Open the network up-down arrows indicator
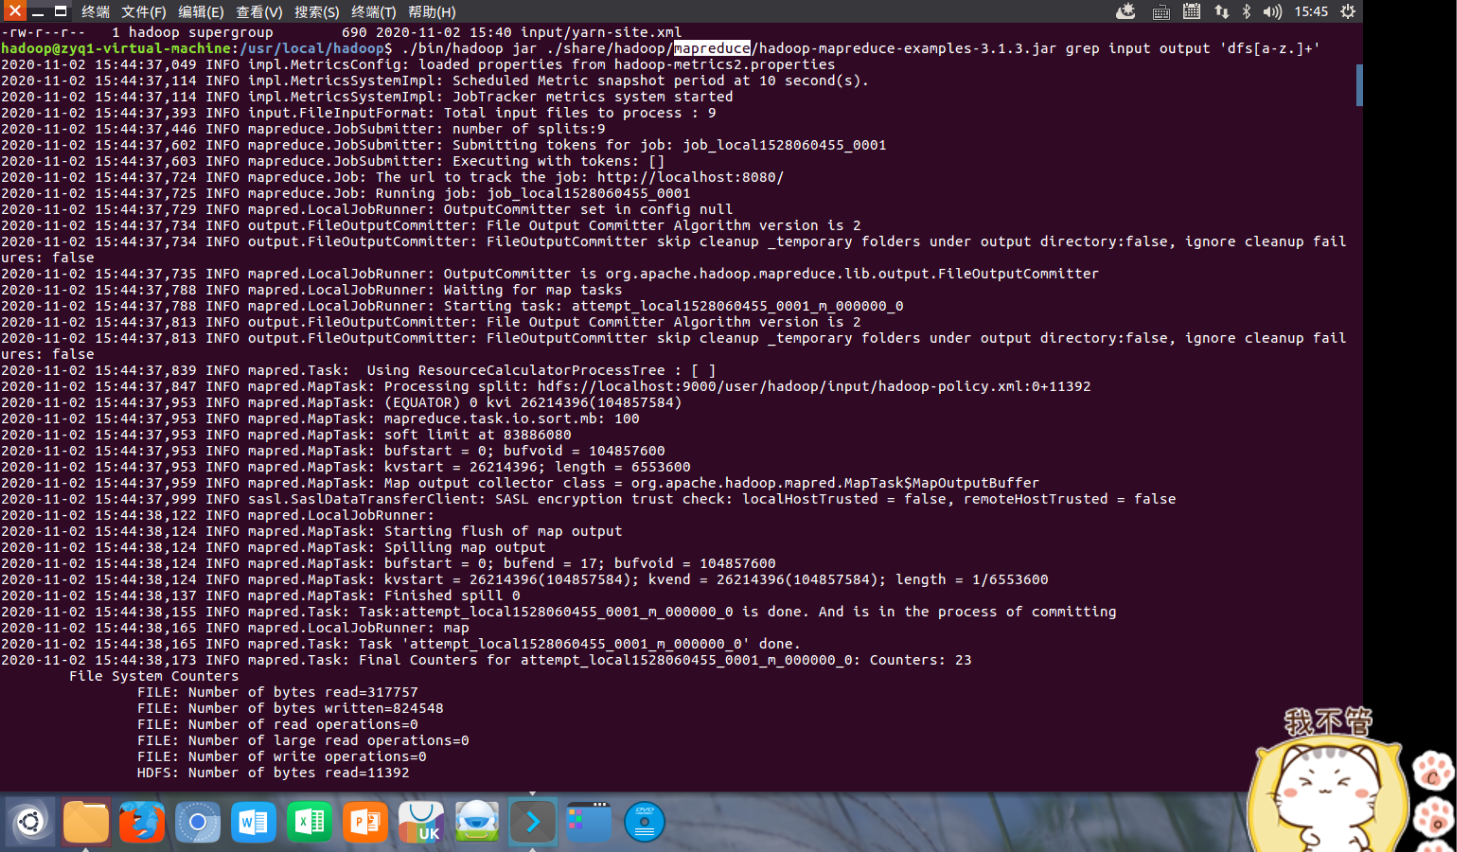The height and width of the screenshot is (852, 1457). (1222, 11)
